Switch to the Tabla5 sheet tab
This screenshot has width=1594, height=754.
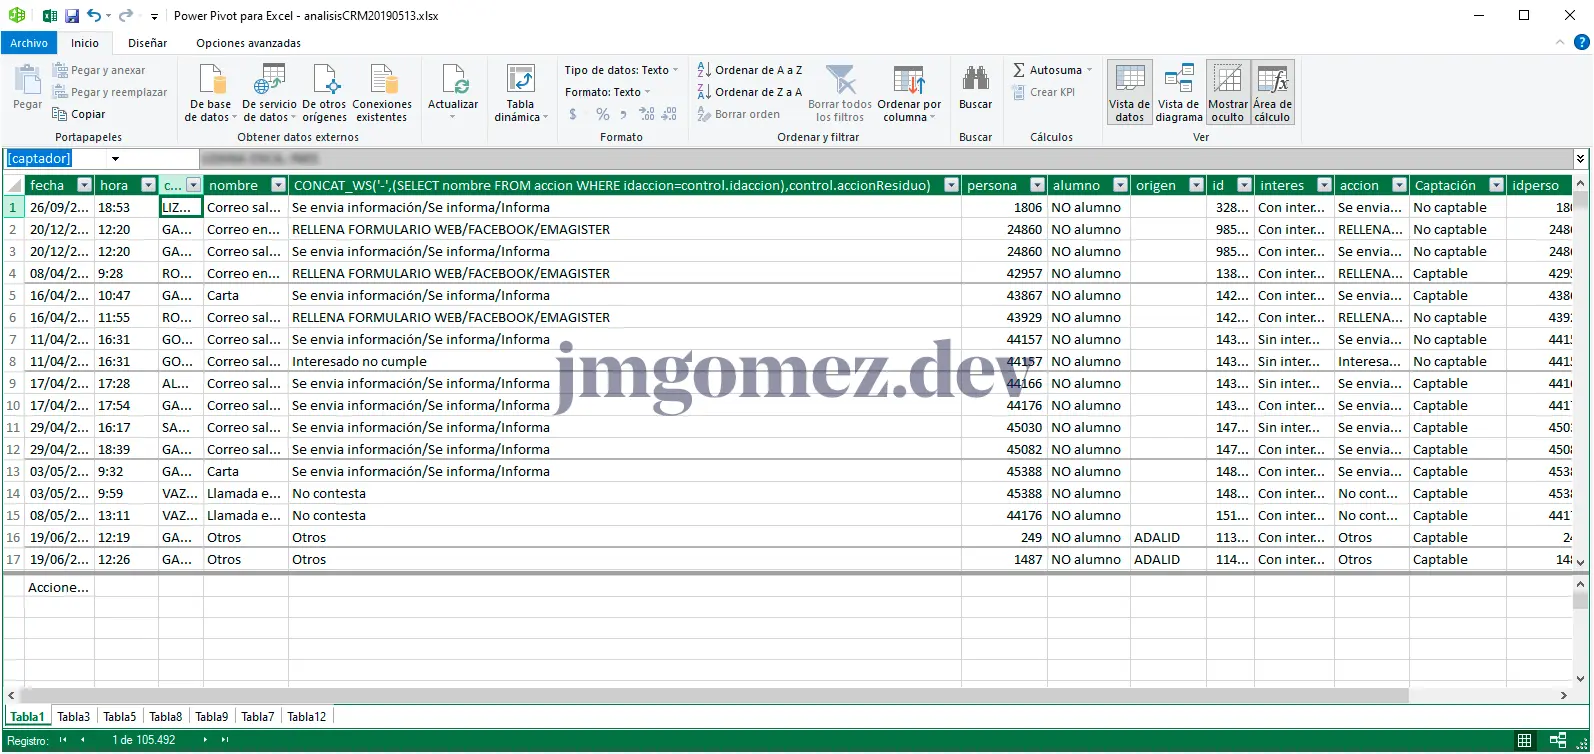[119, 717]
